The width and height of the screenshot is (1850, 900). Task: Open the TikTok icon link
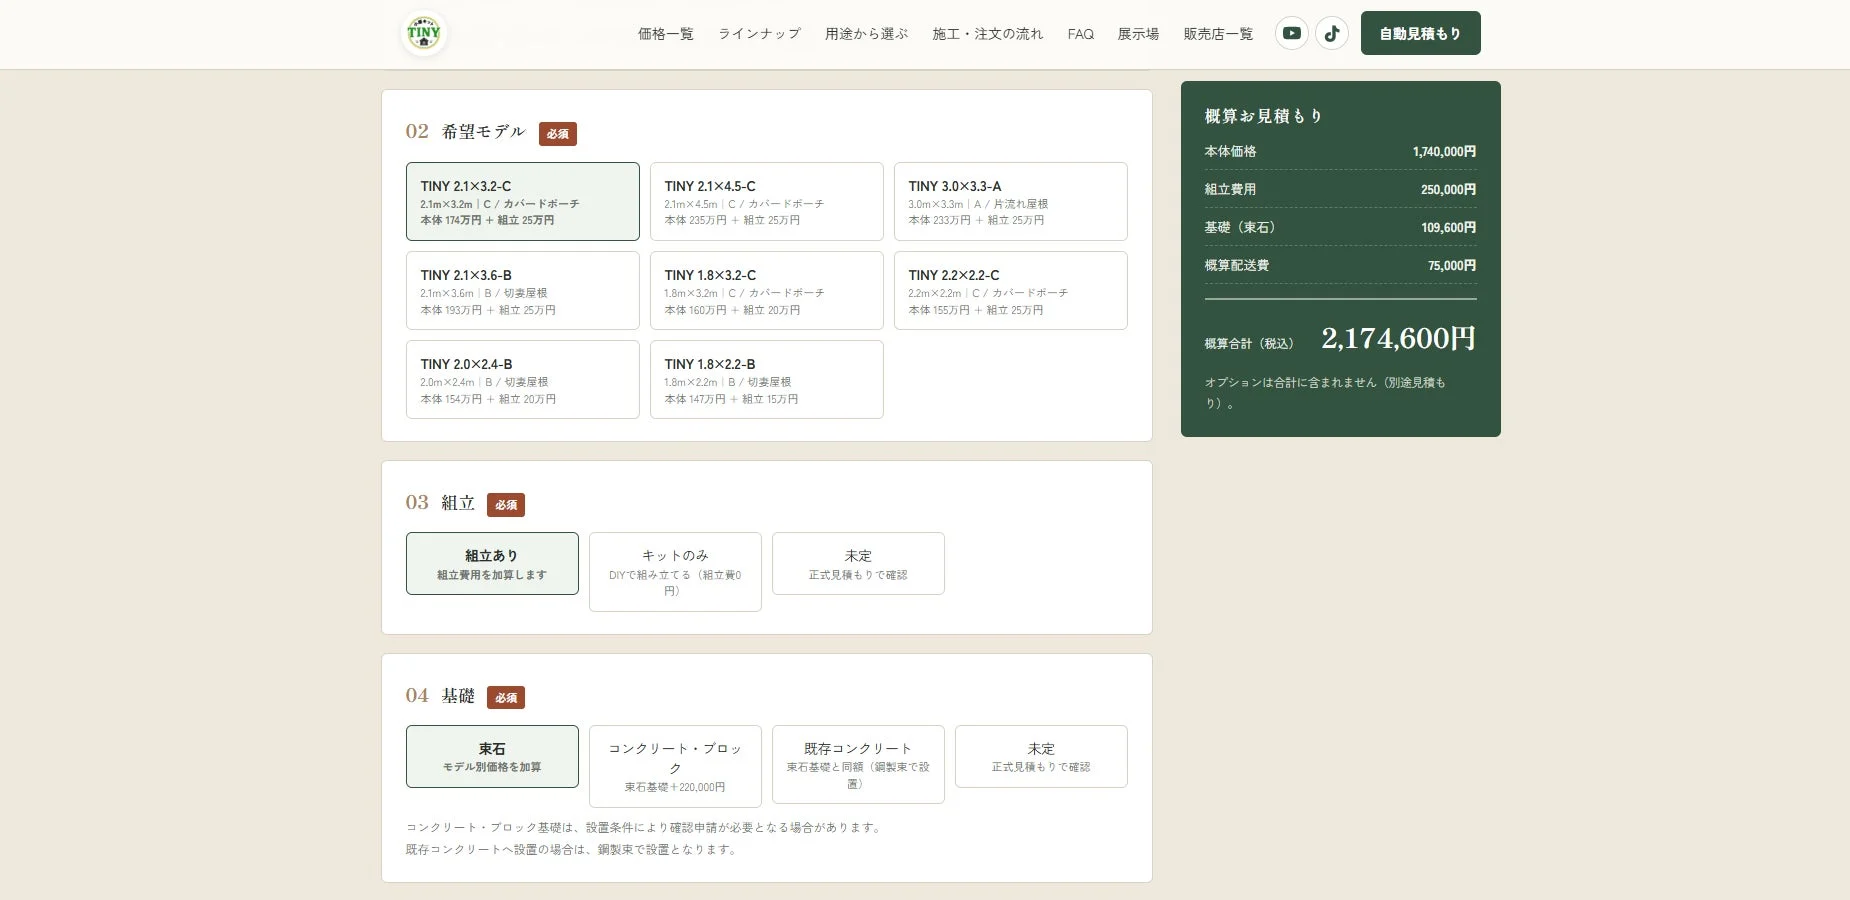click(x=1331, y=33)
